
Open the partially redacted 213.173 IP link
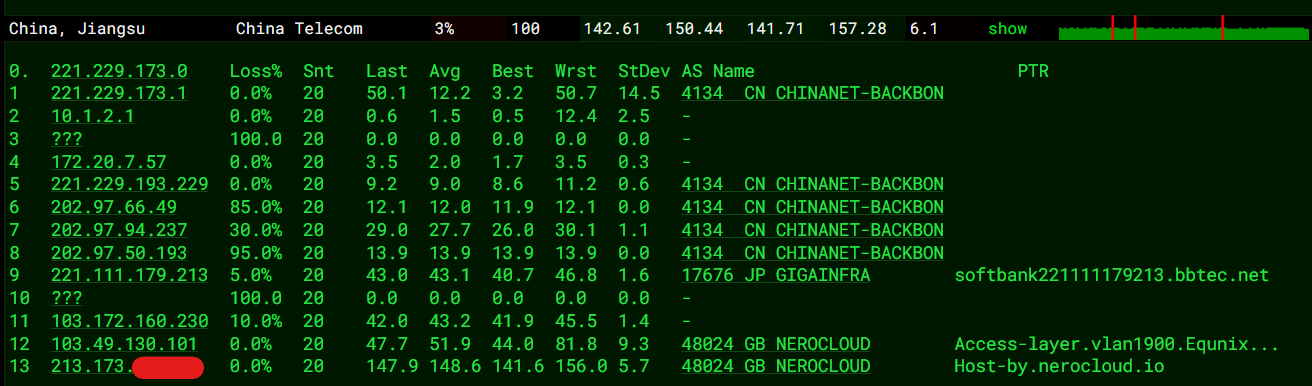coord(128,368)
